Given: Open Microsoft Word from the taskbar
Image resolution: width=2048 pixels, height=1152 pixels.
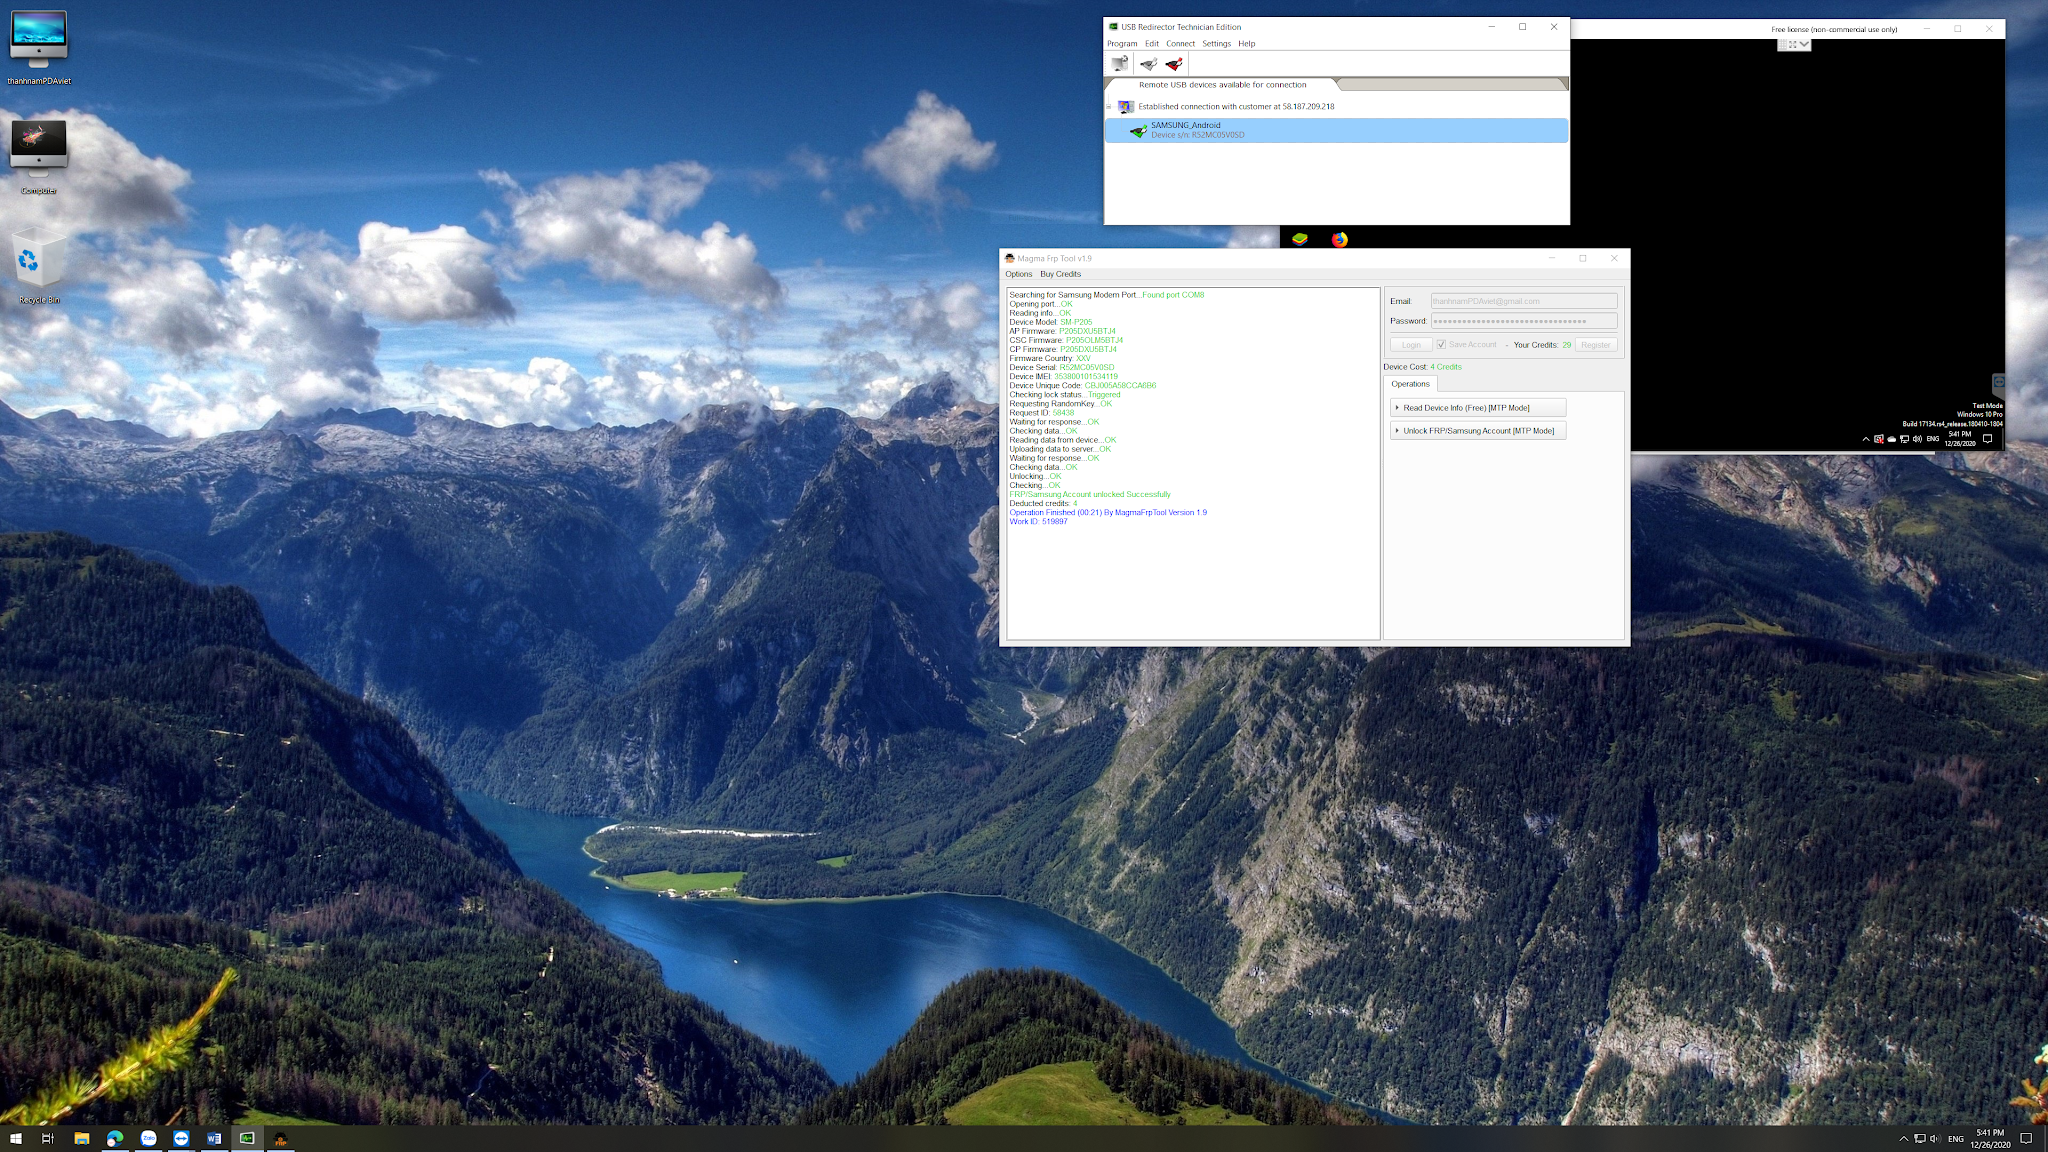Looking at the screenshot, I should click(214, 1138).
